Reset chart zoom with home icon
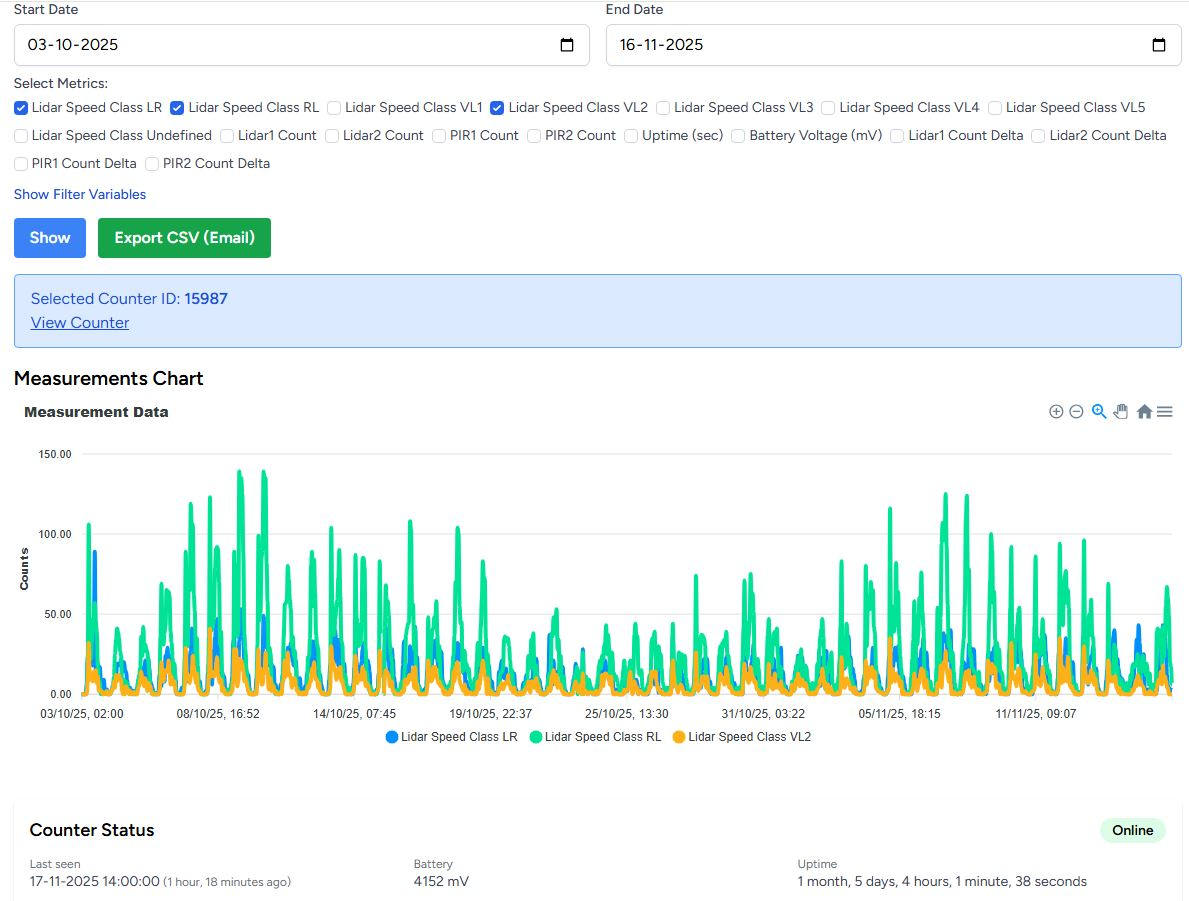This screenshot has width=1189, height=901. [x=1144, y=412]
